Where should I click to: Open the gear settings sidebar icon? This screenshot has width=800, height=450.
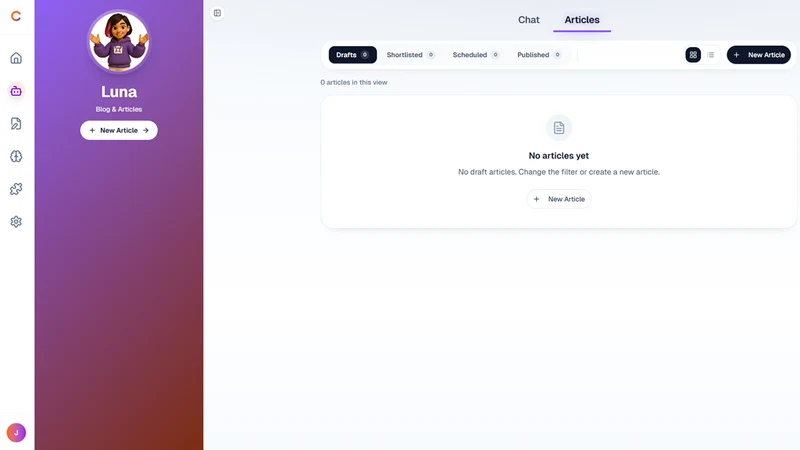16,221
